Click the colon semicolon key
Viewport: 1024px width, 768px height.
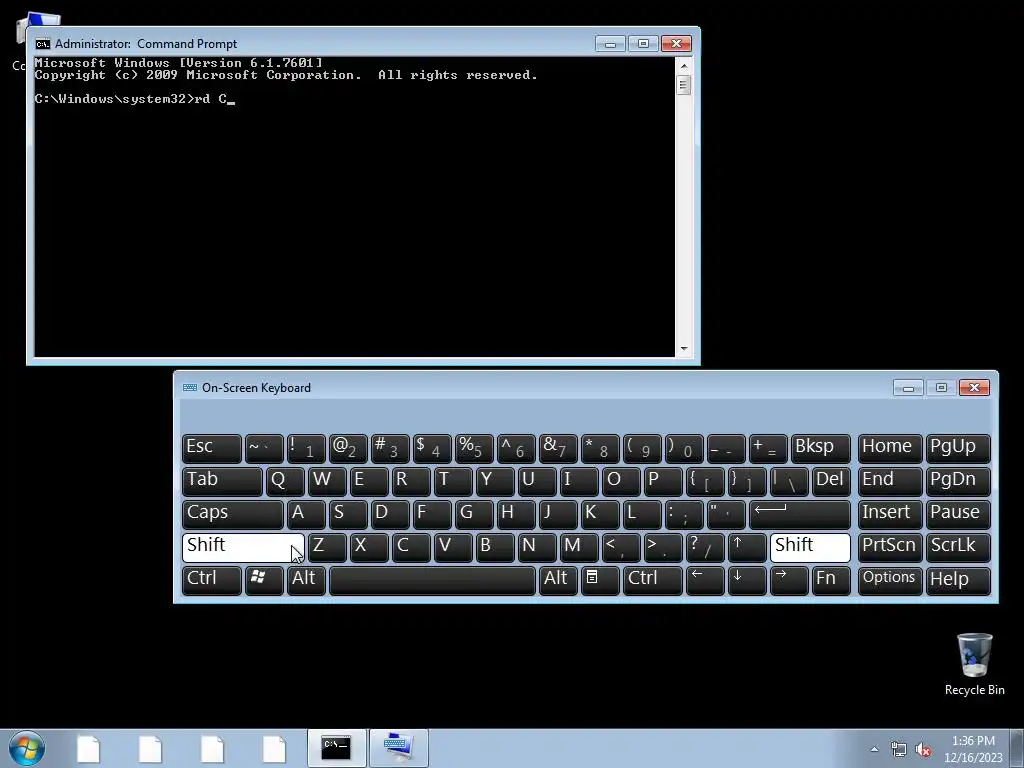click(x=684, y=514)
